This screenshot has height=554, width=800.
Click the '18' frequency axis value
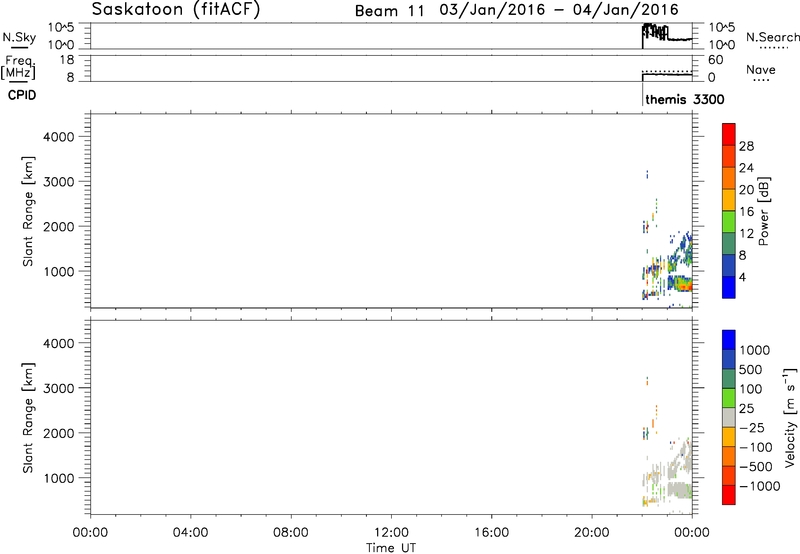coord(67,60)
